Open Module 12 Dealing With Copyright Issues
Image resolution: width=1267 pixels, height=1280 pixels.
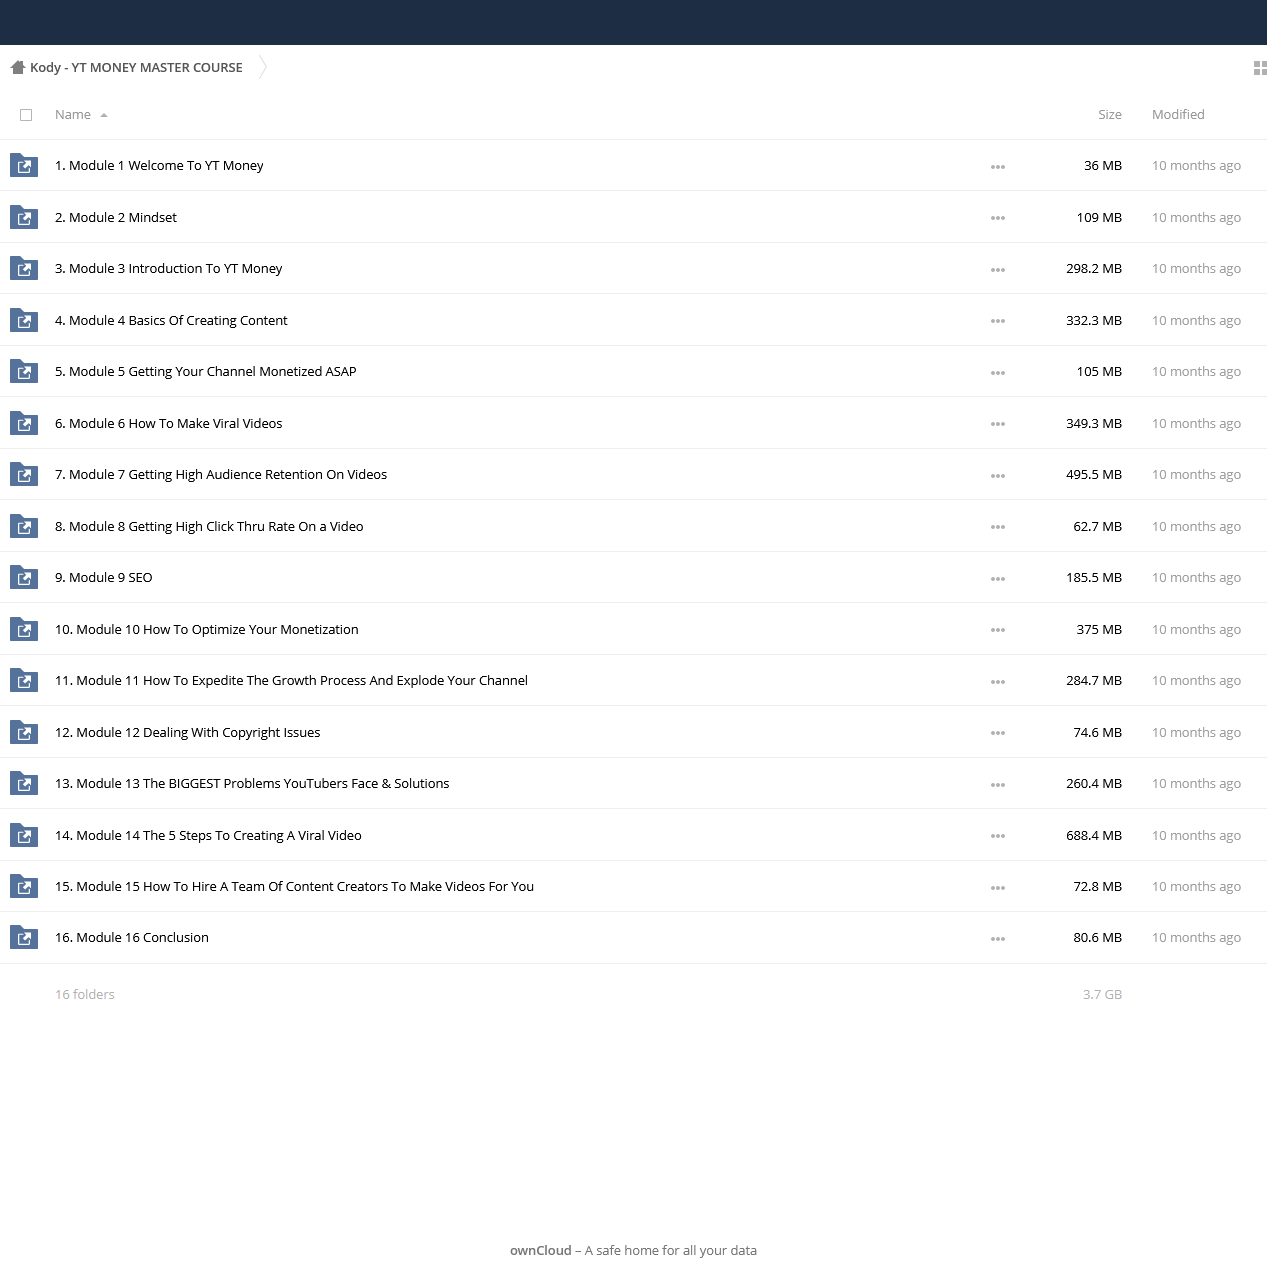click(188, 732)
